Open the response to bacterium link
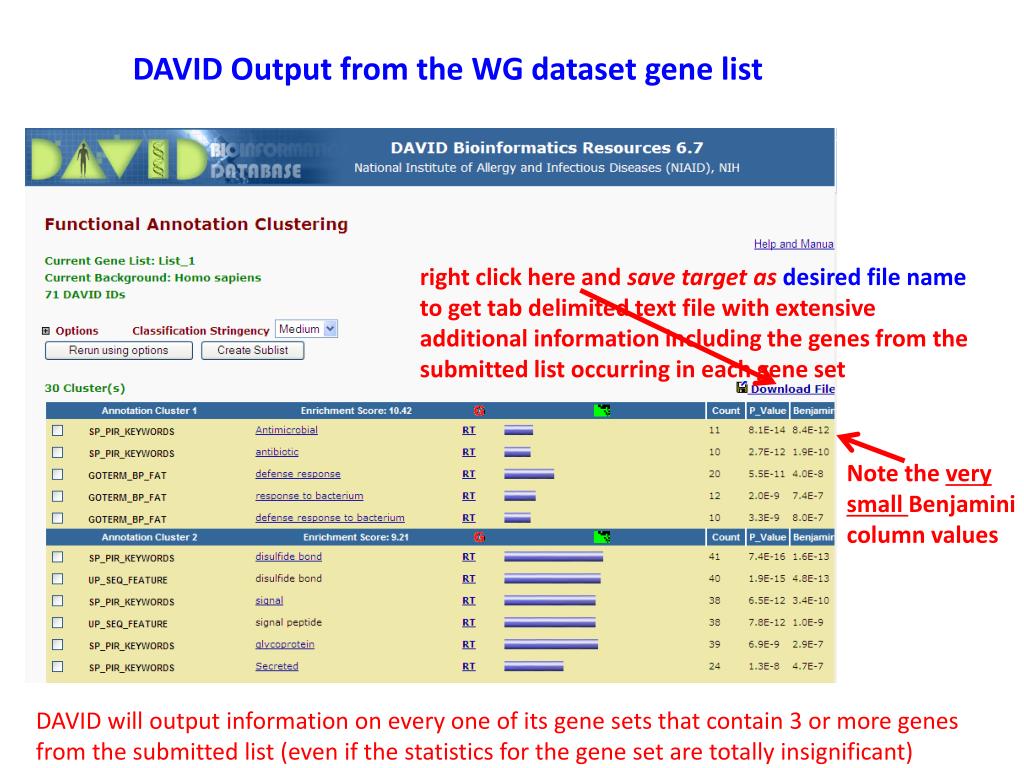The height and width of the screenshot is (768, 1024). tap(309, 496)
